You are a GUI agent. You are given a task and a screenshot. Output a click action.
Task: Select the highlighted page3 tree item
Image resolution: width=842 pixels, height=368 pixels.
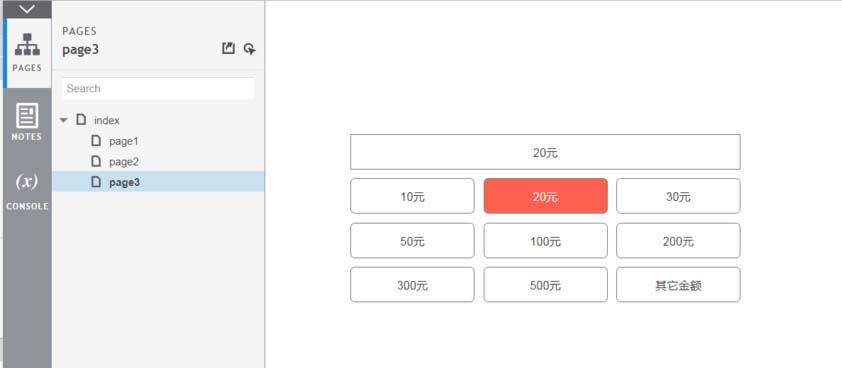(158, 182)
